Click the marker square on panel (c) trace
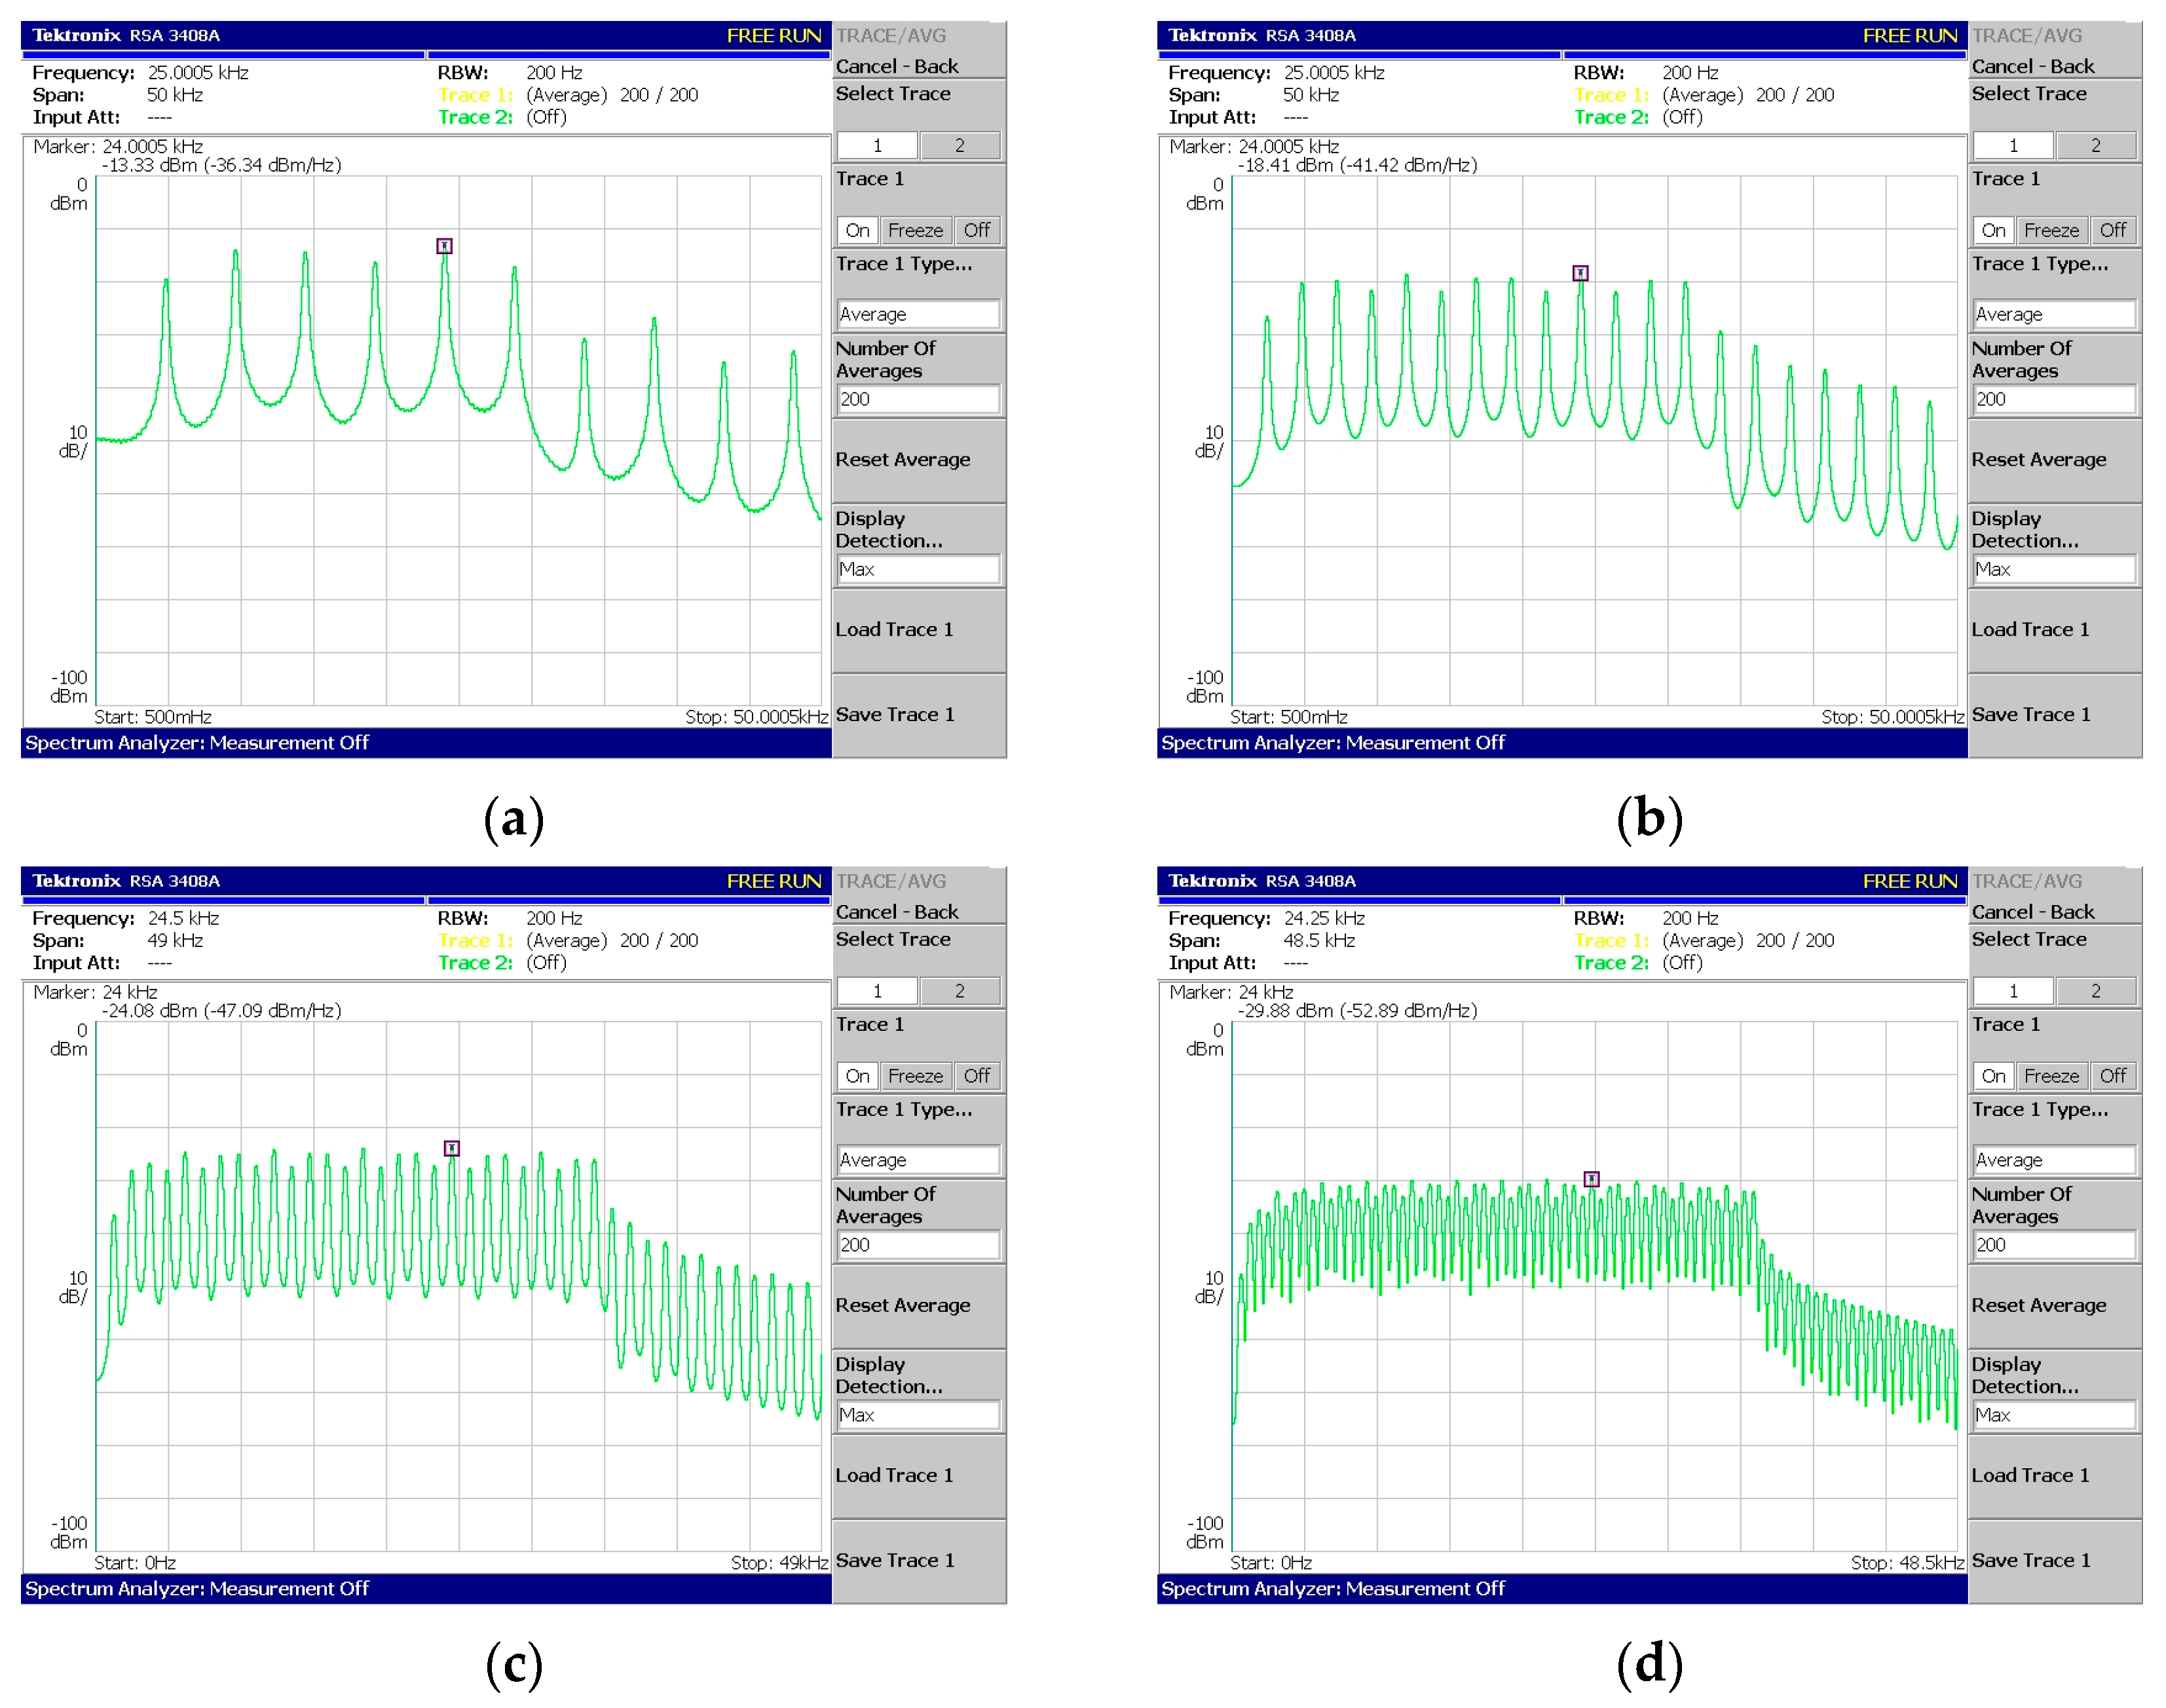Screen dimensions: 2166x1708 pyautogui.click(x=452, y=1148)
